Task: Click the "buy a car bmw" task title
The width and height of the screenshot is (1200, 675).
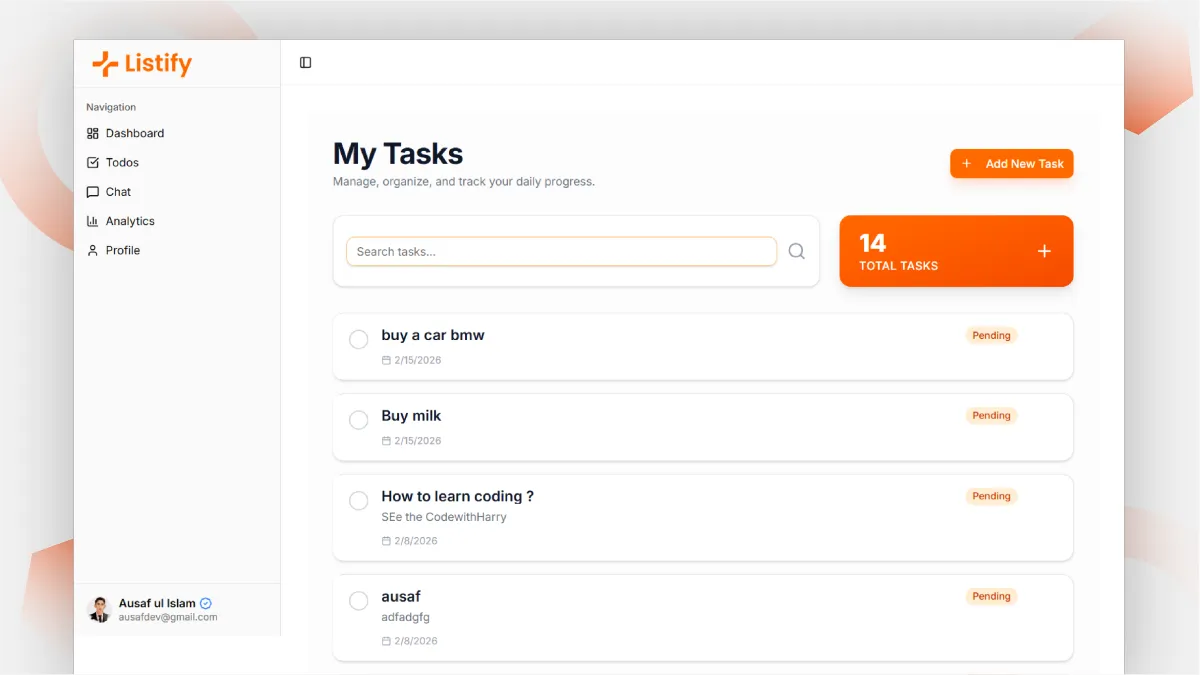Action: pos(433,335)
